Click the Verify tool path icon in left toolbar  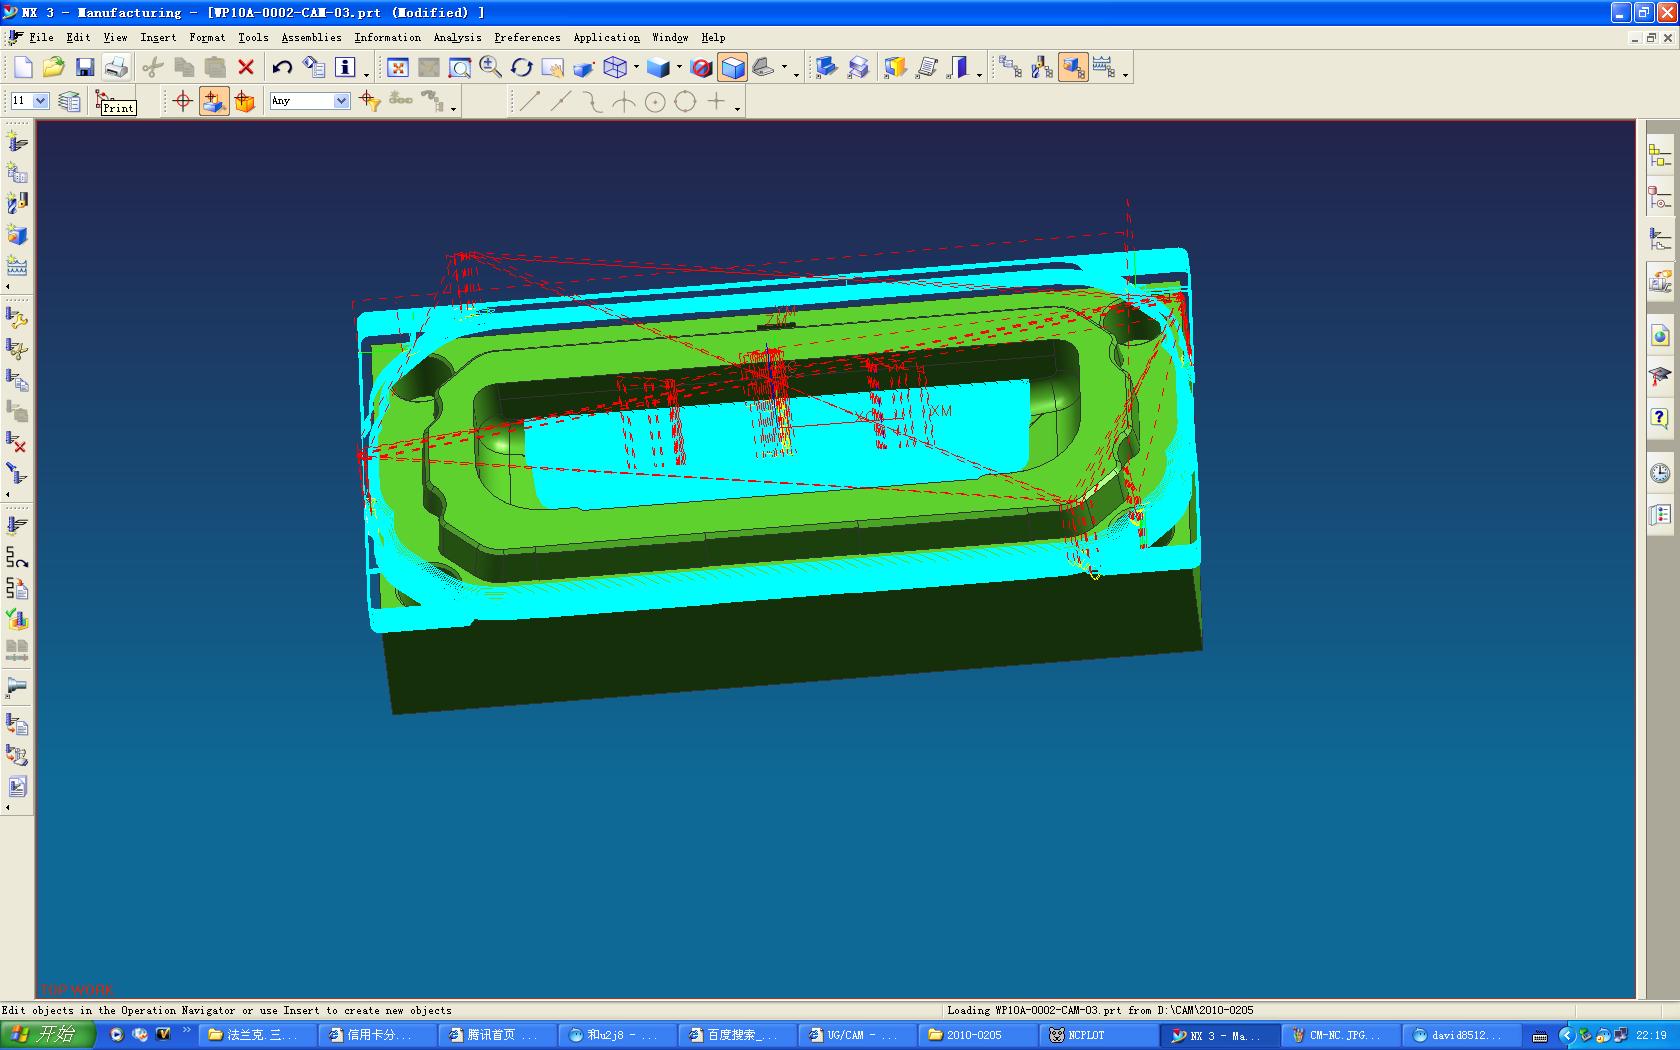tap(17, 620)
